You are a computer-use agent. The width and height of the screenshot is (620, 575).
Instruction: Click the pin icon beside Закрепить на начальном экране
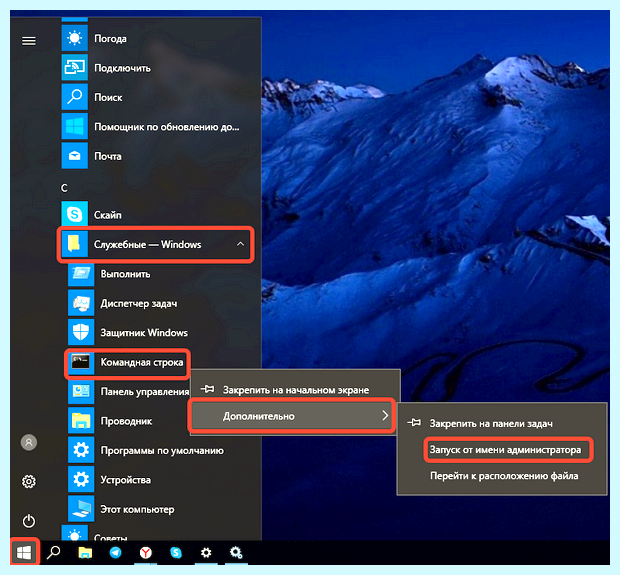(208, 389)
